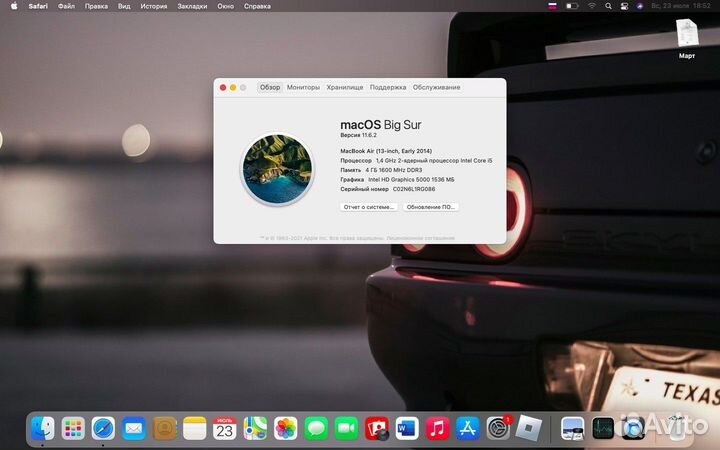Viewport: 720px width, 450px height.
Task: Click the 4 ГБ 1600 MHz DDR3 memory value
Action: point(394,170)
